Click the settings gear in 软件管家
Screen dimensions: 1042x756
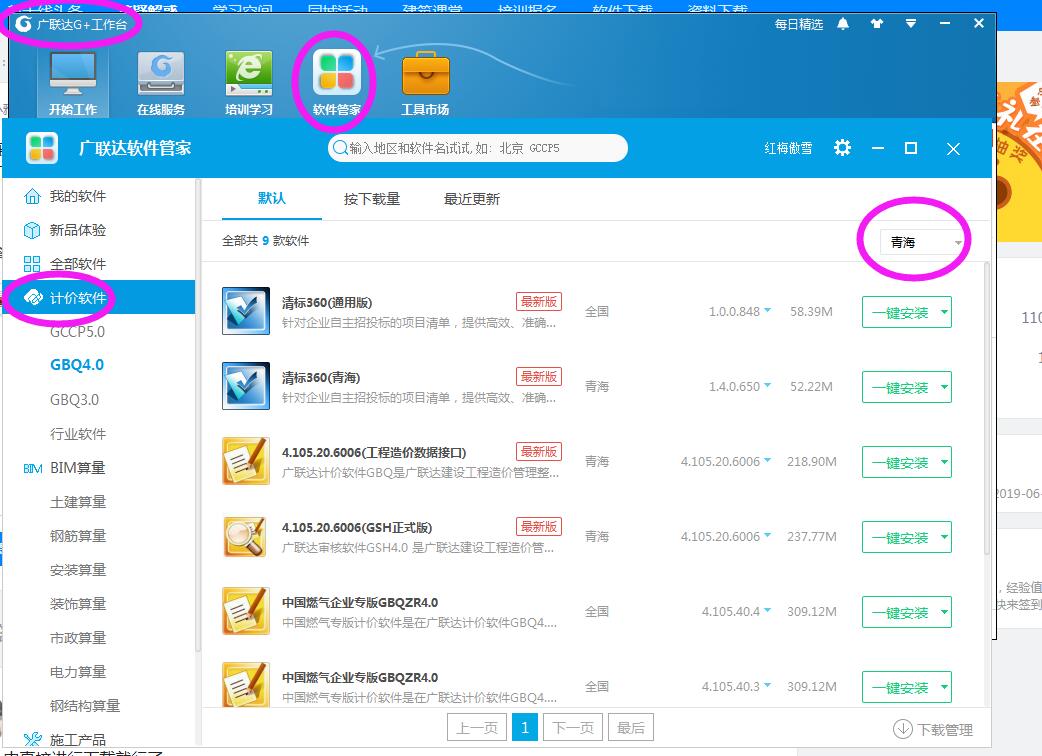coord(842,147)
